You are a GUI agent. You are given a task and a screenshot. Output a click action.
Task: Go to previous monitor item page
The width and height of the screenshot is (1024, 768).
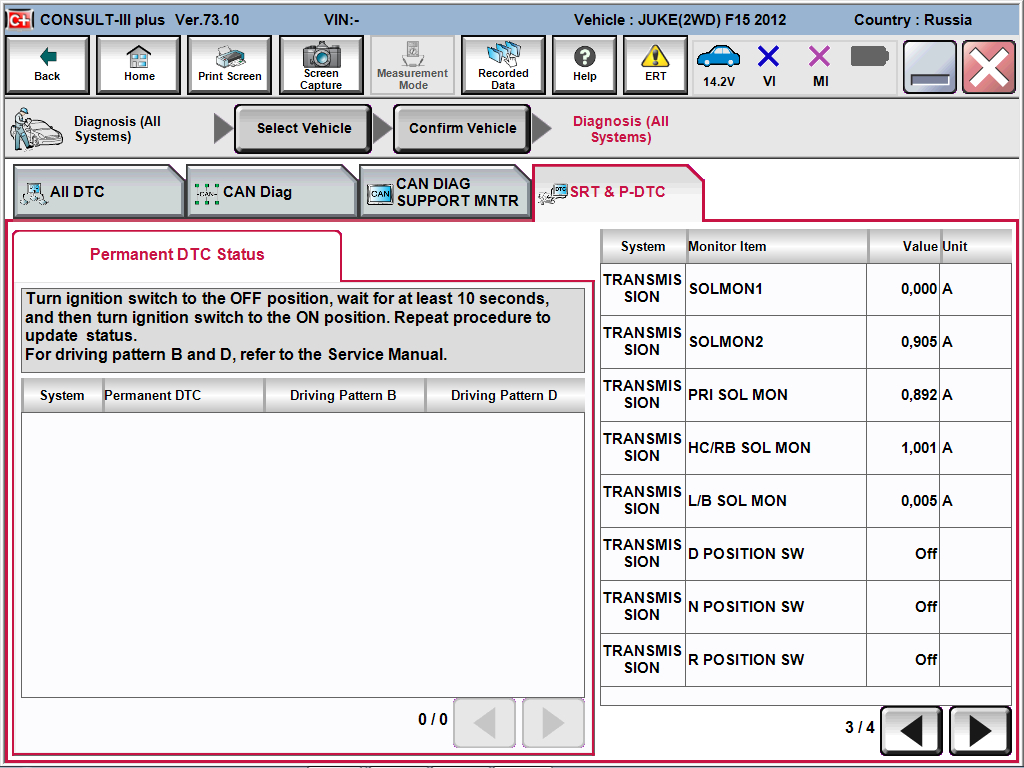[x=911, y=731]
